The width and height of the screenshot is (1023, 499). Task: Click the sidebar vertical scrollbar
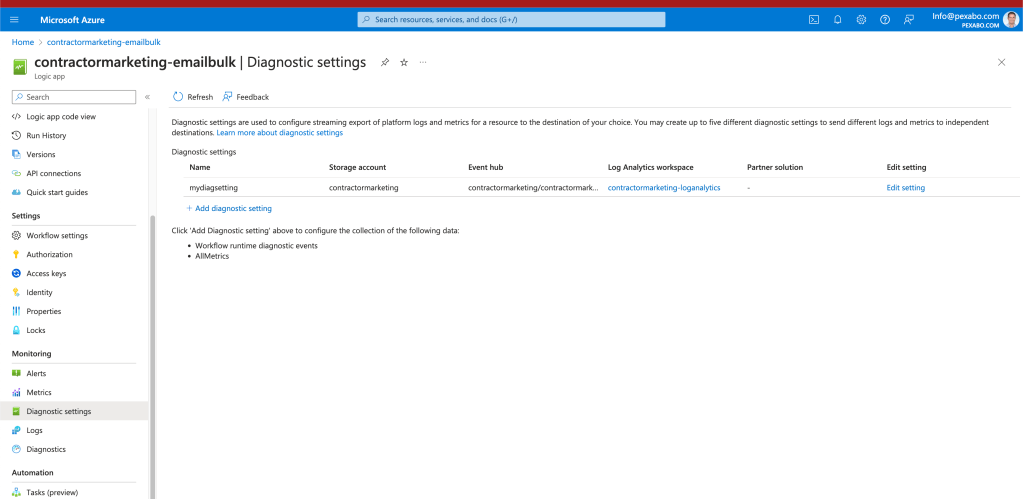pyautogui.click(x=153, y=357)
